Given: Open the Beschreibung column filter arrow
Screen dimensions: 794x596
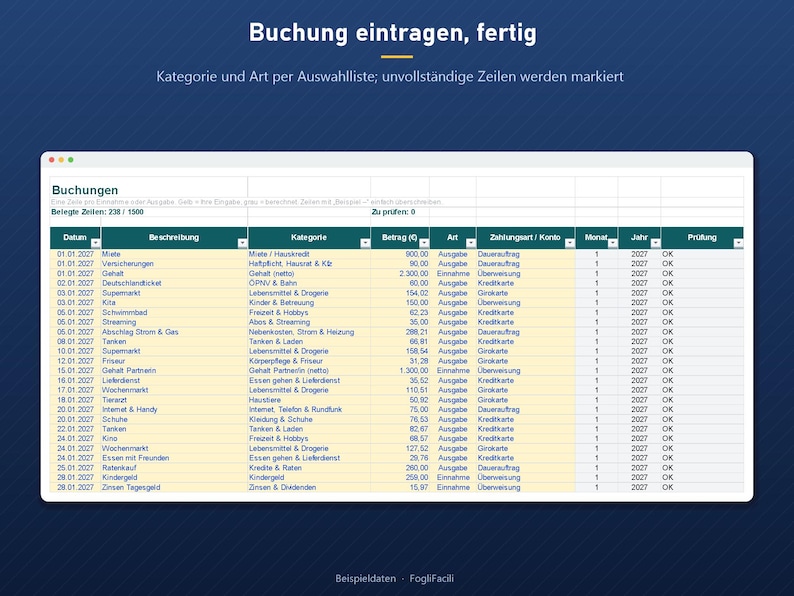Looking at the screenshot, I should [x=242, y=244].
